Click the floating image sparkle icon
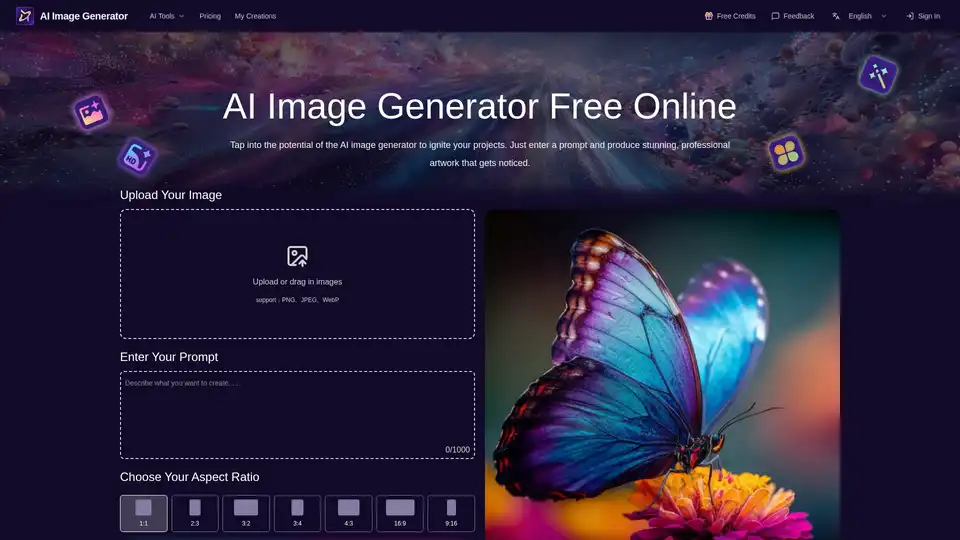The image size is (960, 540). [x=91, y=112]
